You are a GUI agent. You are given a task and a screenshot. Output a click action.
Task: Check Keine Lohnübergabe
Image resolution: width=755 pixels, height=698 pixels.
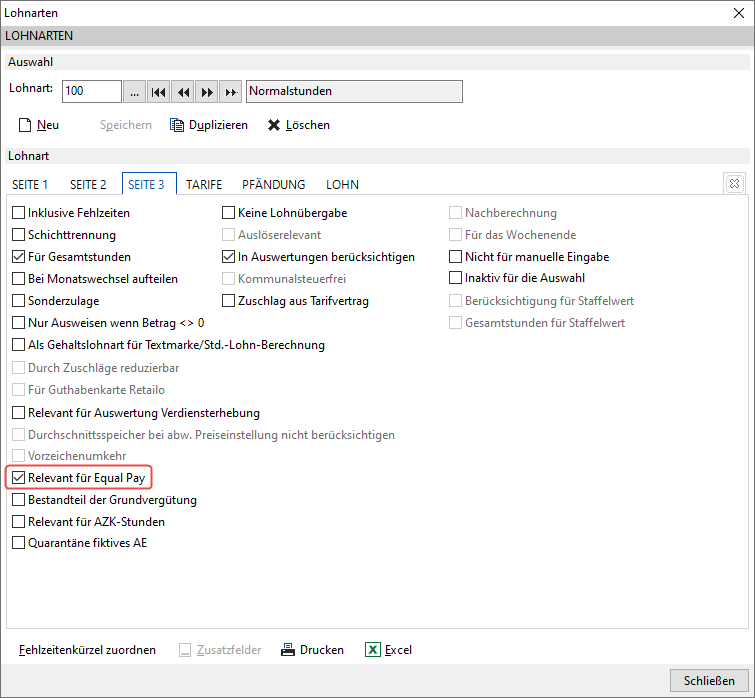click(228, 213)
